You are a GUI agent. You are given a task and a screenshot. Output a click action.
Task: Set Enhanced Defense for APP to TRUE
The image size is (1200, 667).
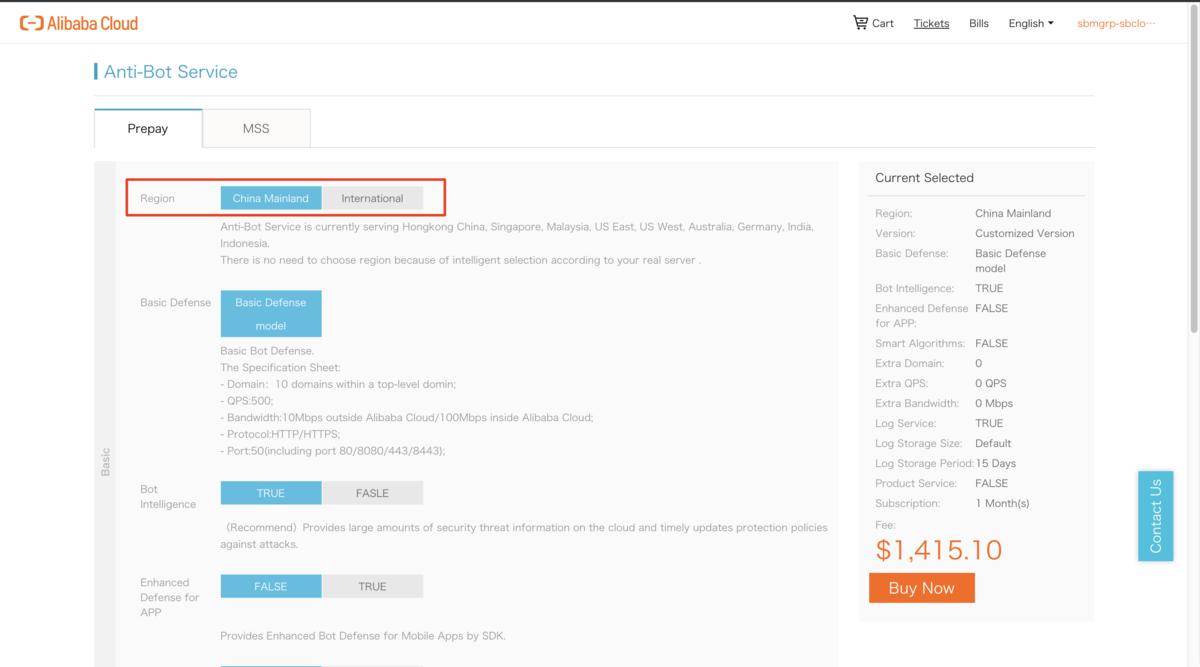click(x=372, y=586)
